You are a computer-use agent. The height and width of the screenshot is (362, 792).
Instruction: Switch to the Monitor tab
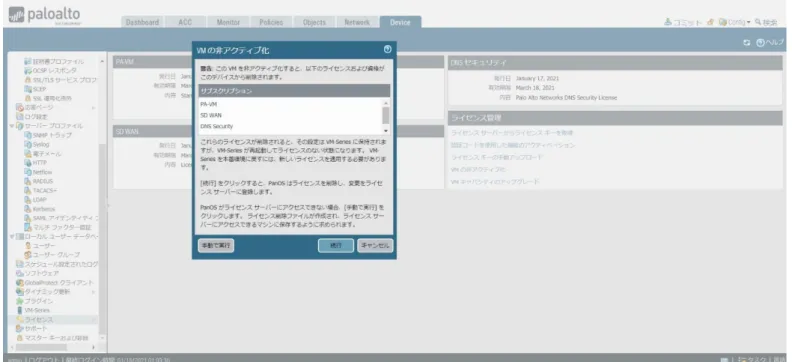click(x=228, y=22)
